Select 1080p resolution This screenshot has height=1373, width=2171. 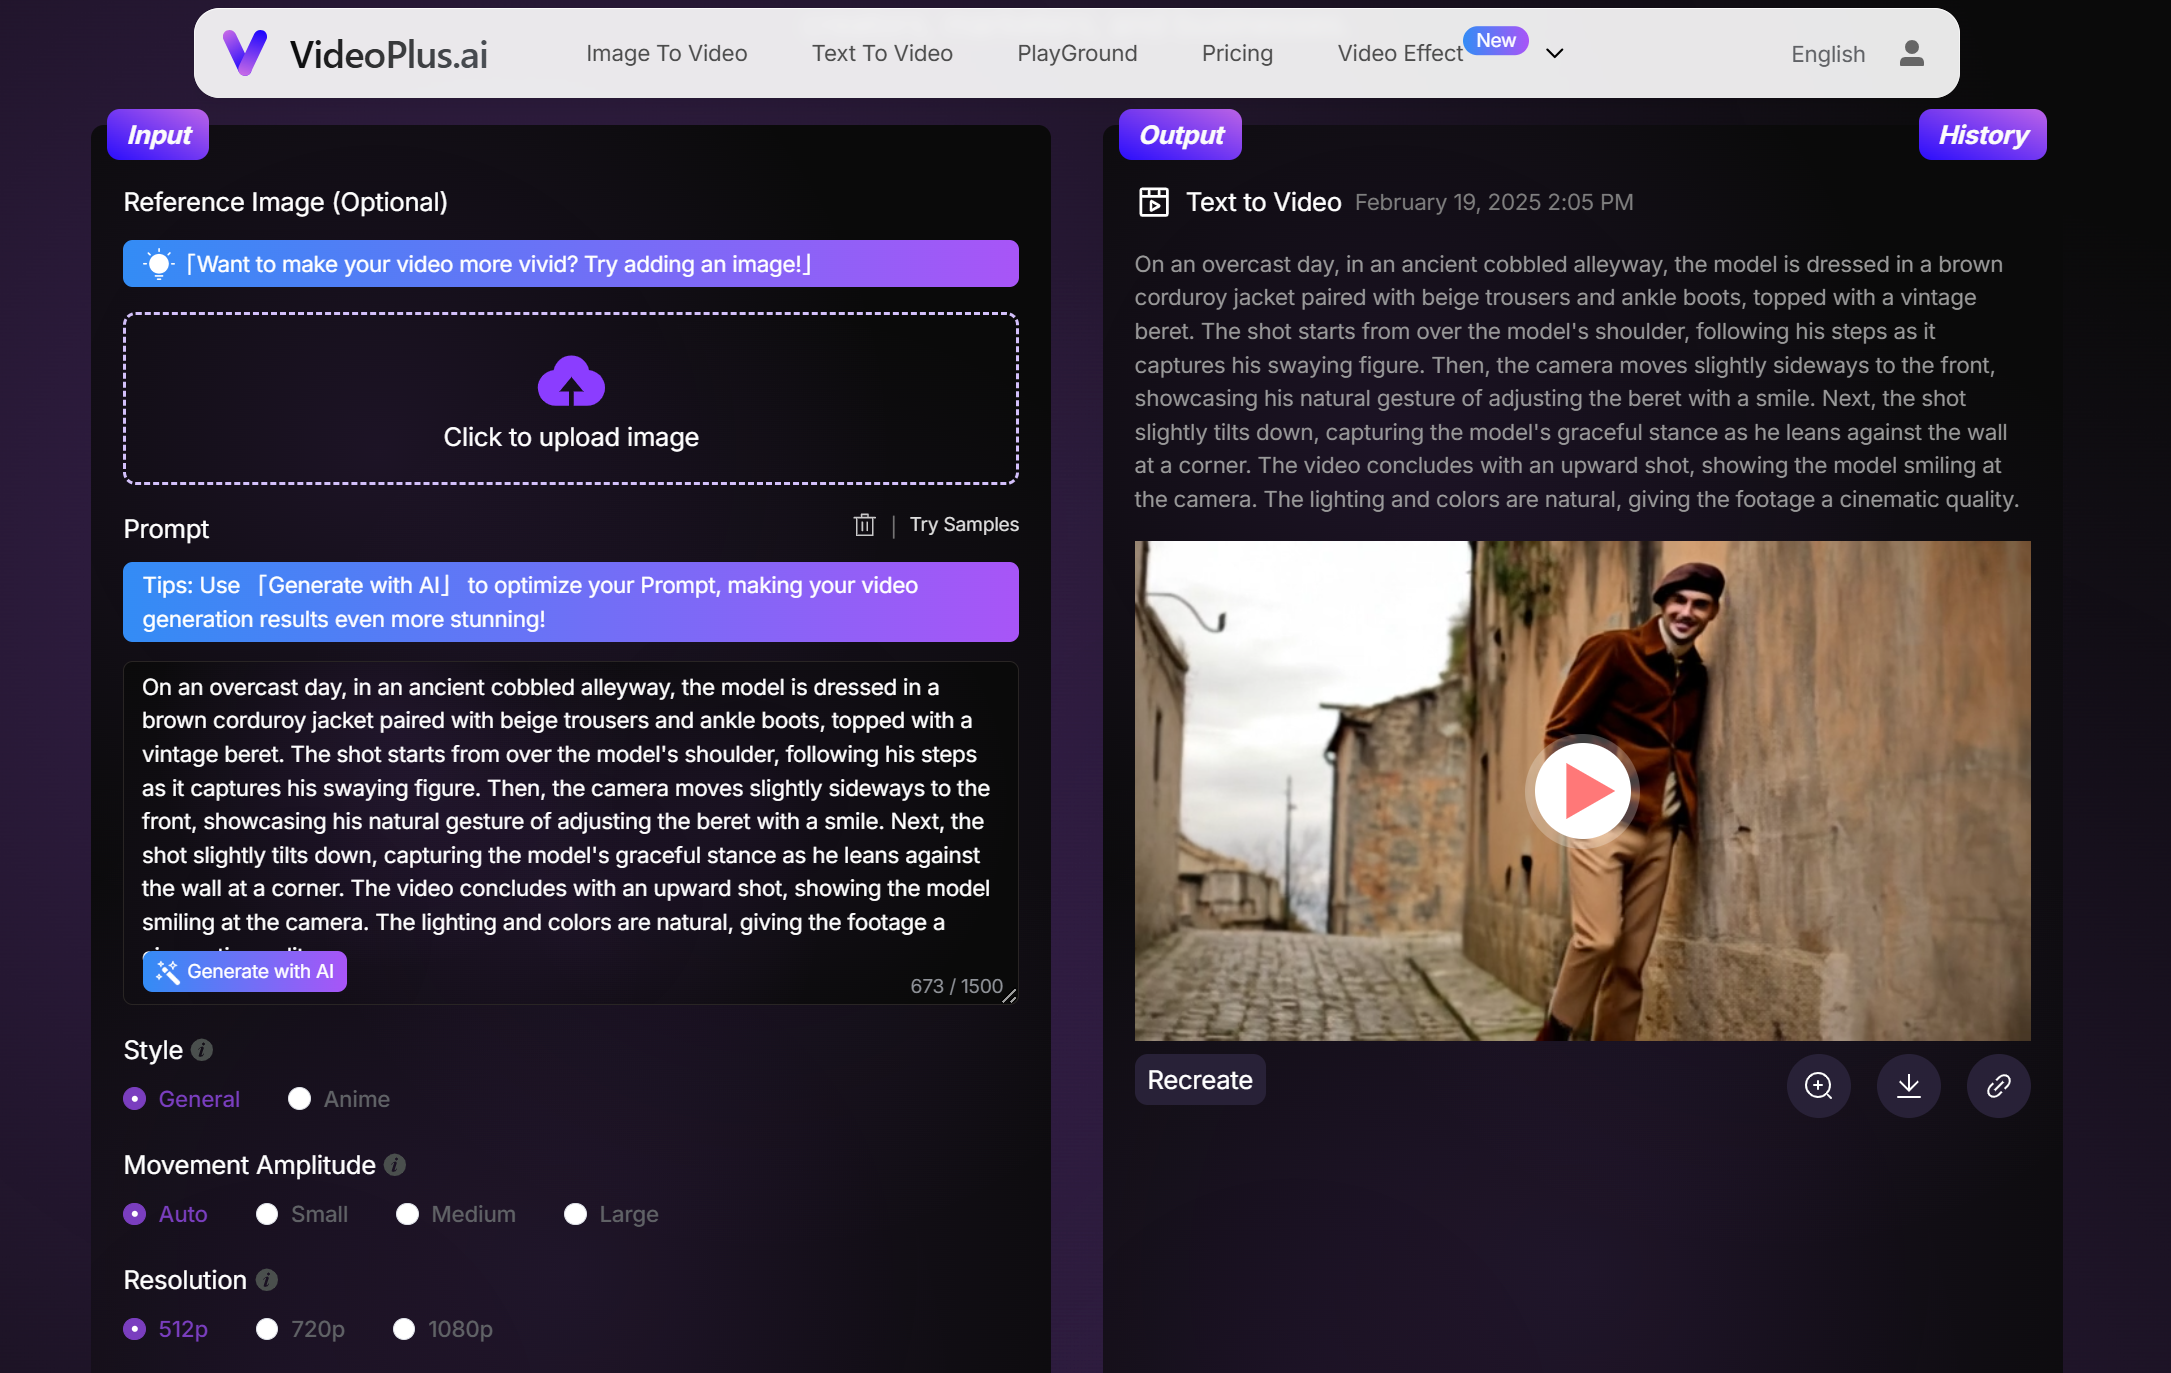pos(404,1330)
